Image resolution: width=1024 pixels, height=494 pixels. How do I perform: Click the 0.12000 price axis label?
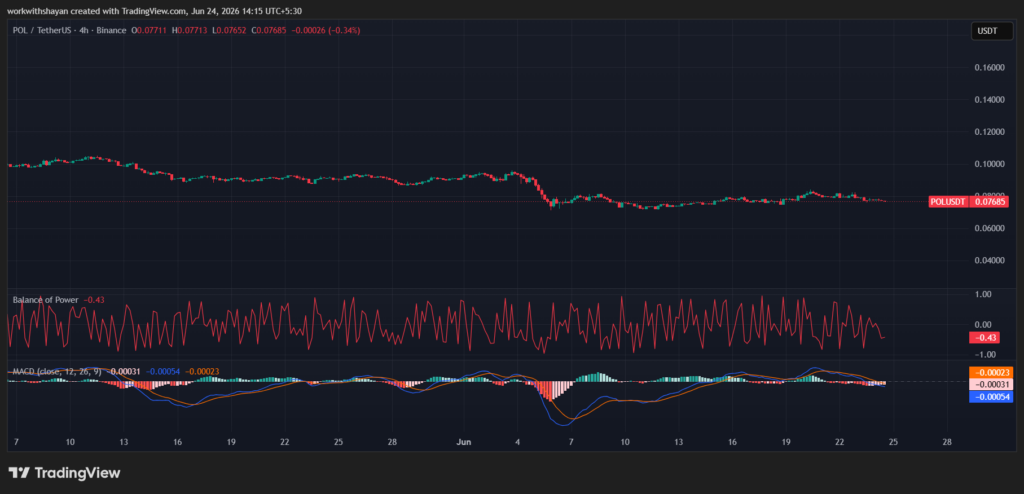990,132
